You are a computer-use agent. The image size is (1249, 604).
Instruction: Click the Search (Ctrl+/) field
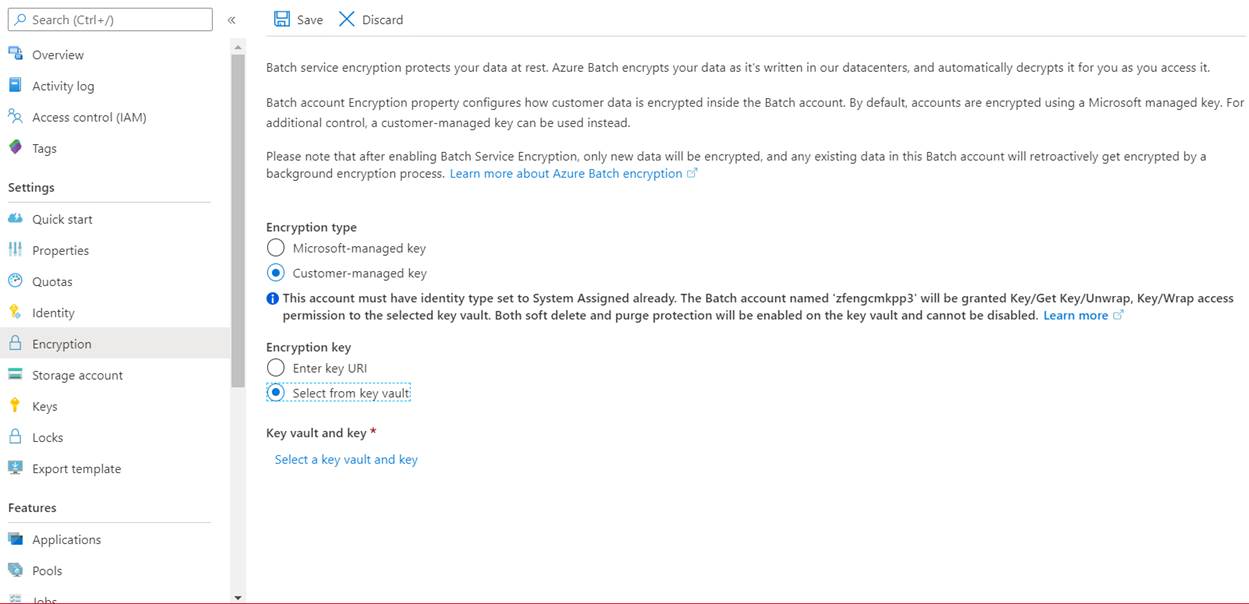[x=110, y=19]
